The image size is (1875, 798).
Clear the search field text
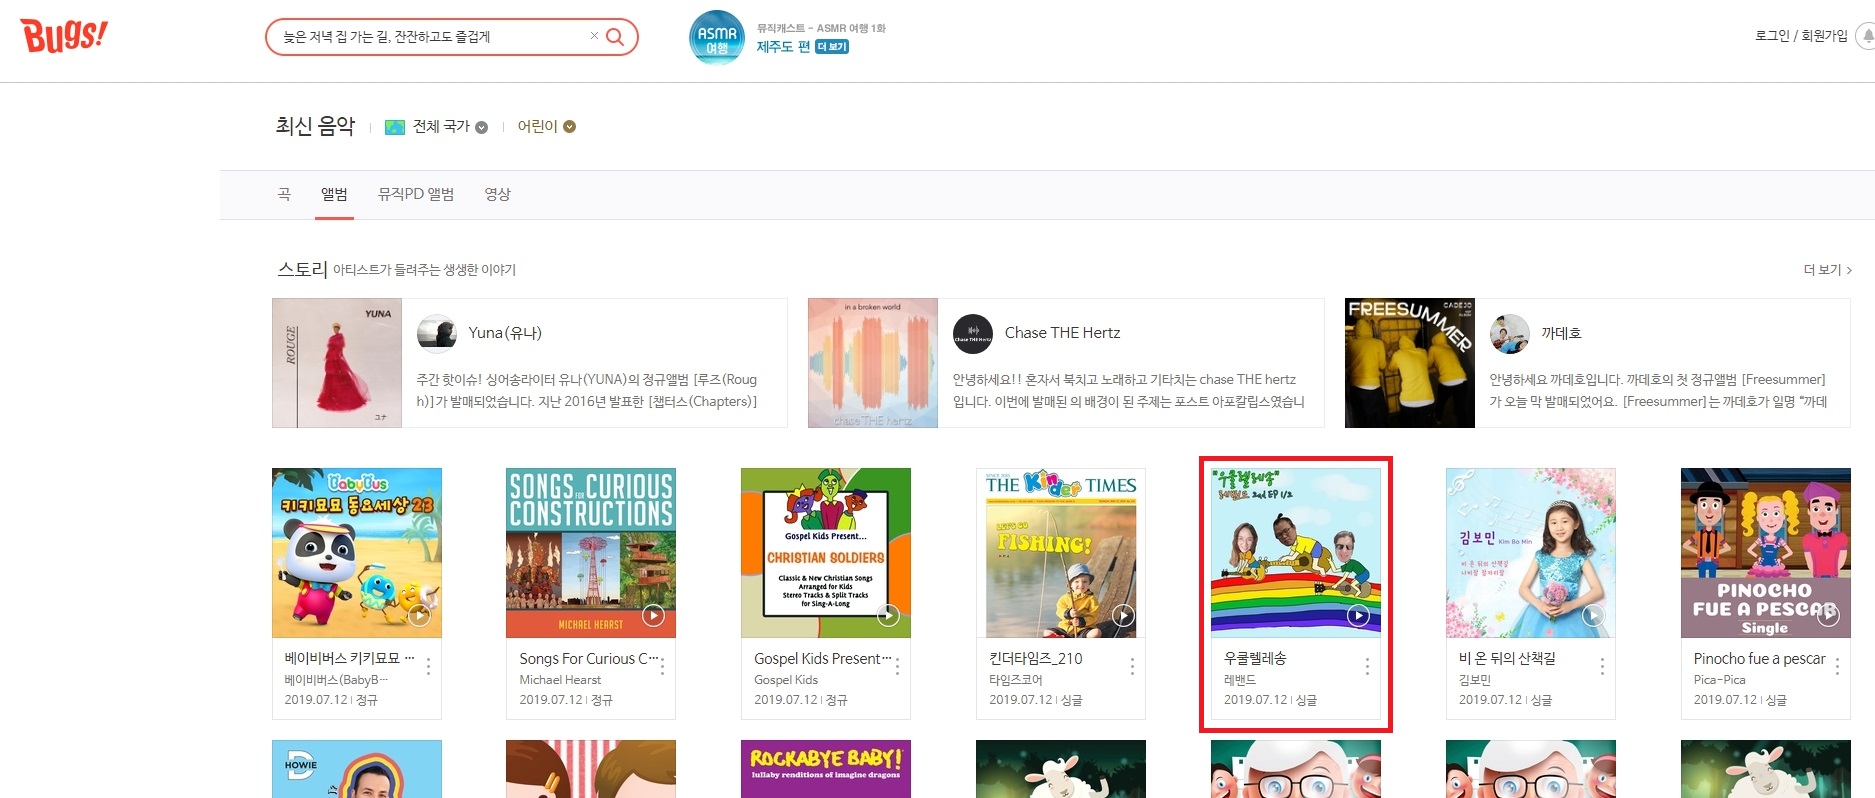point(594,36)
